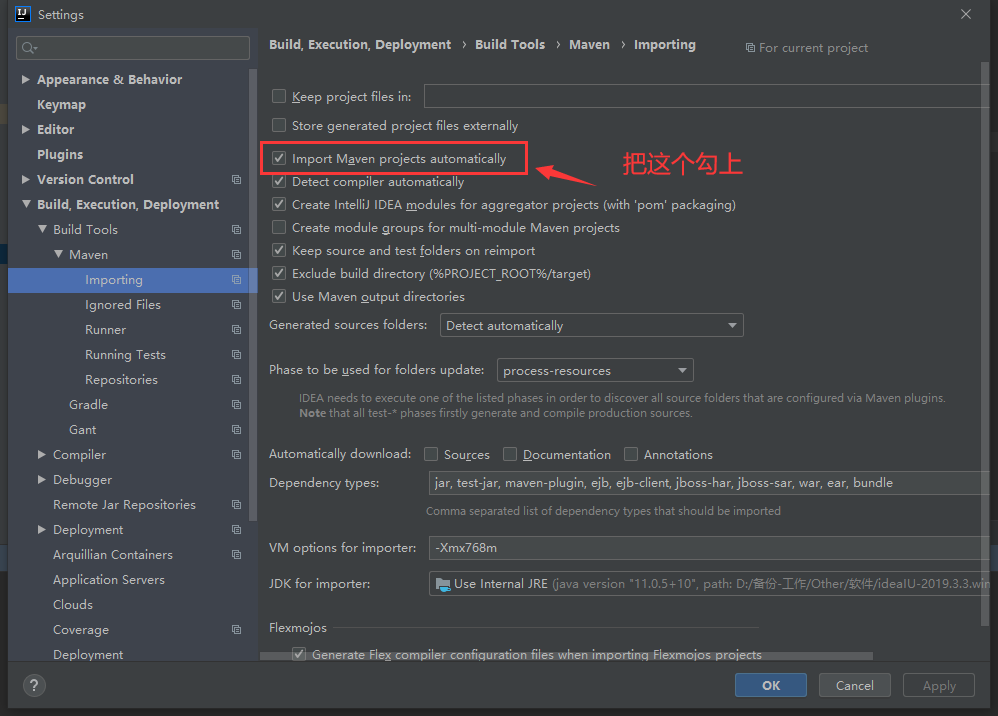Click the project-level icon beside Compiler
This screenshot has height=716, width=998.
click(x=237, y=454)
